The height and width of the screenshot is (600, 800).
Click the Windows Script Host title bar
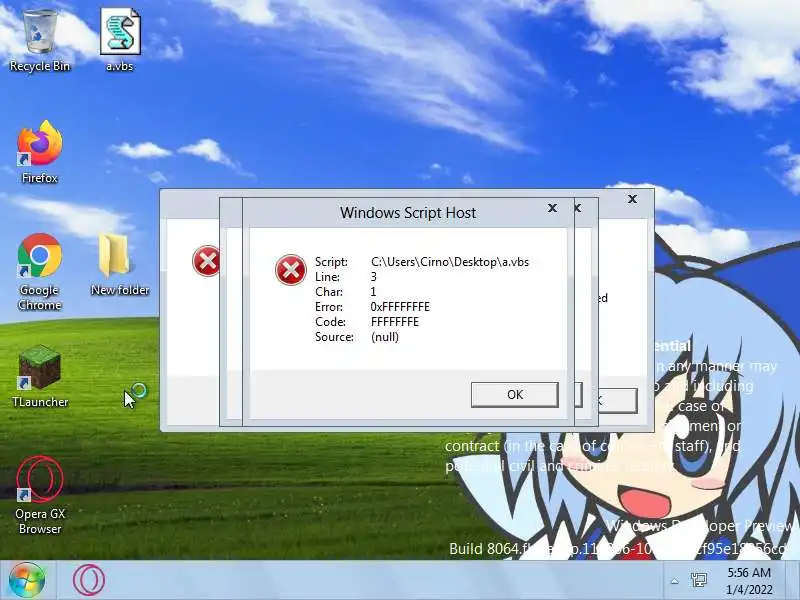click(408, 213)
